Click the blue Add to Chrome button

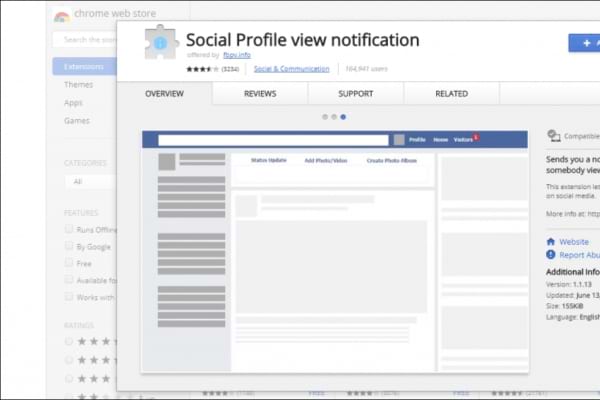point(584,43)
